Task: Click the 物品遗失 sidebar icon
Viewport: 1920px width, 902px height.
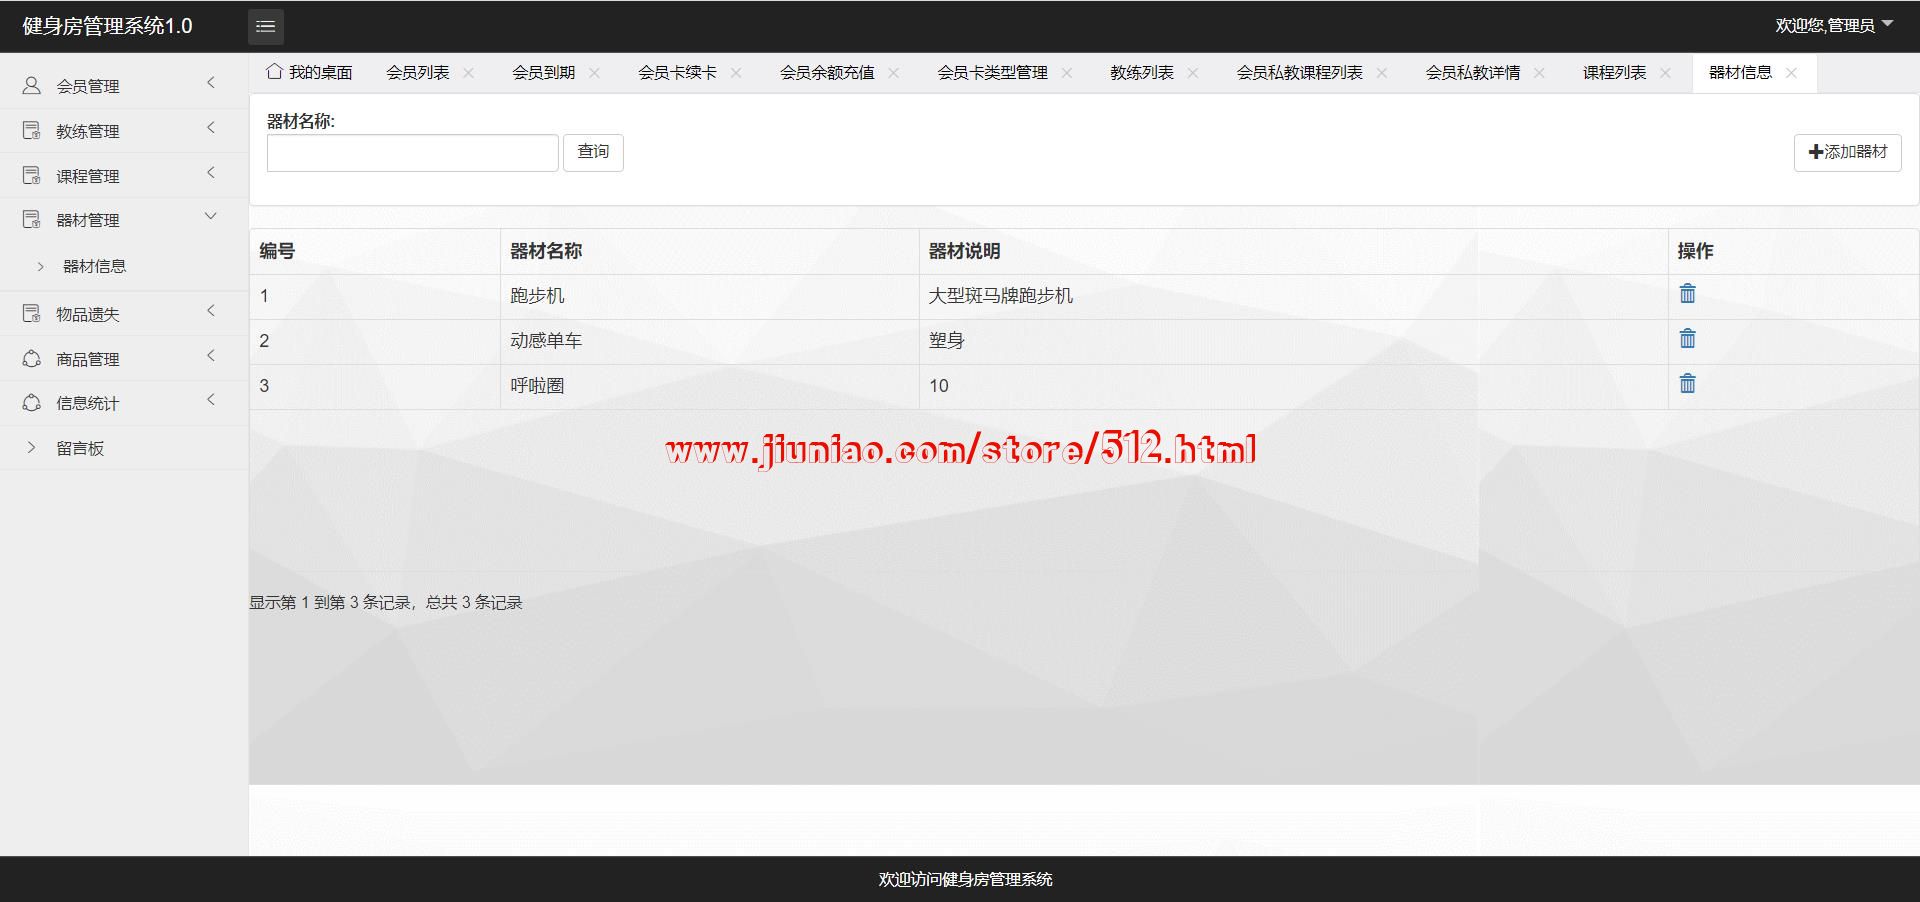Action: (32, 314)
